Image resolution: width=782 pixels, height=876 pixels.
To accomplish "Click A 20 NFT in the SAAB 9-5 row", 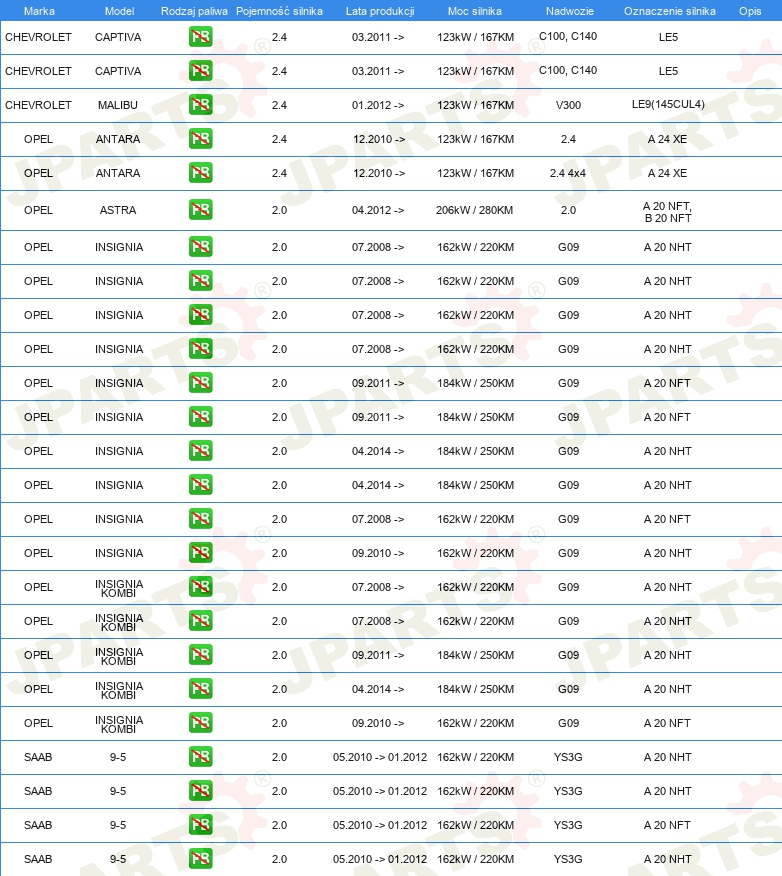I will (667, 825).
